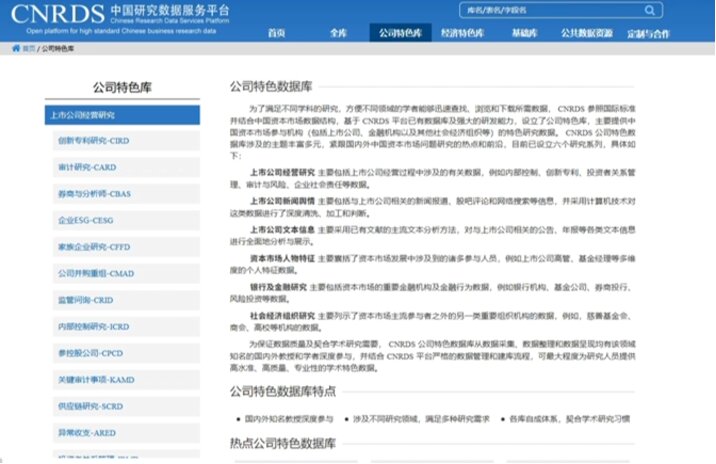Click 热点公司特色数据库 section heading
This screenshot has width=716, height=464.
pyautogui.click(x=283, y=443)
